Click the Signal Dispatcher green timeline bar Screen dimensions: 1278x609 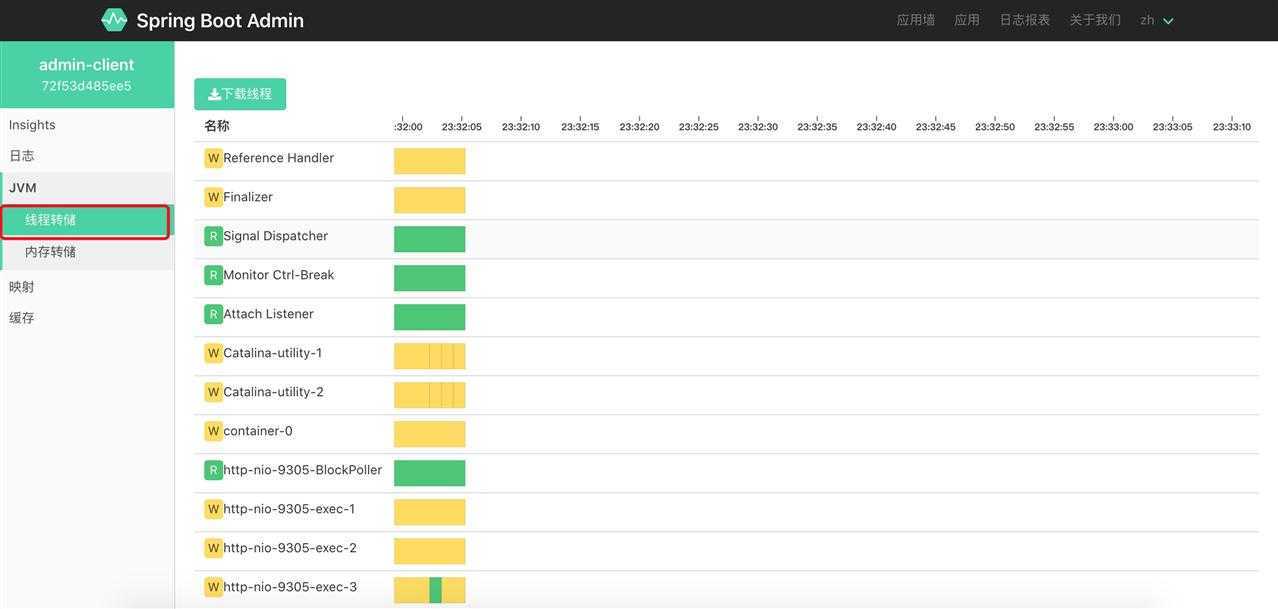point(430,239)
